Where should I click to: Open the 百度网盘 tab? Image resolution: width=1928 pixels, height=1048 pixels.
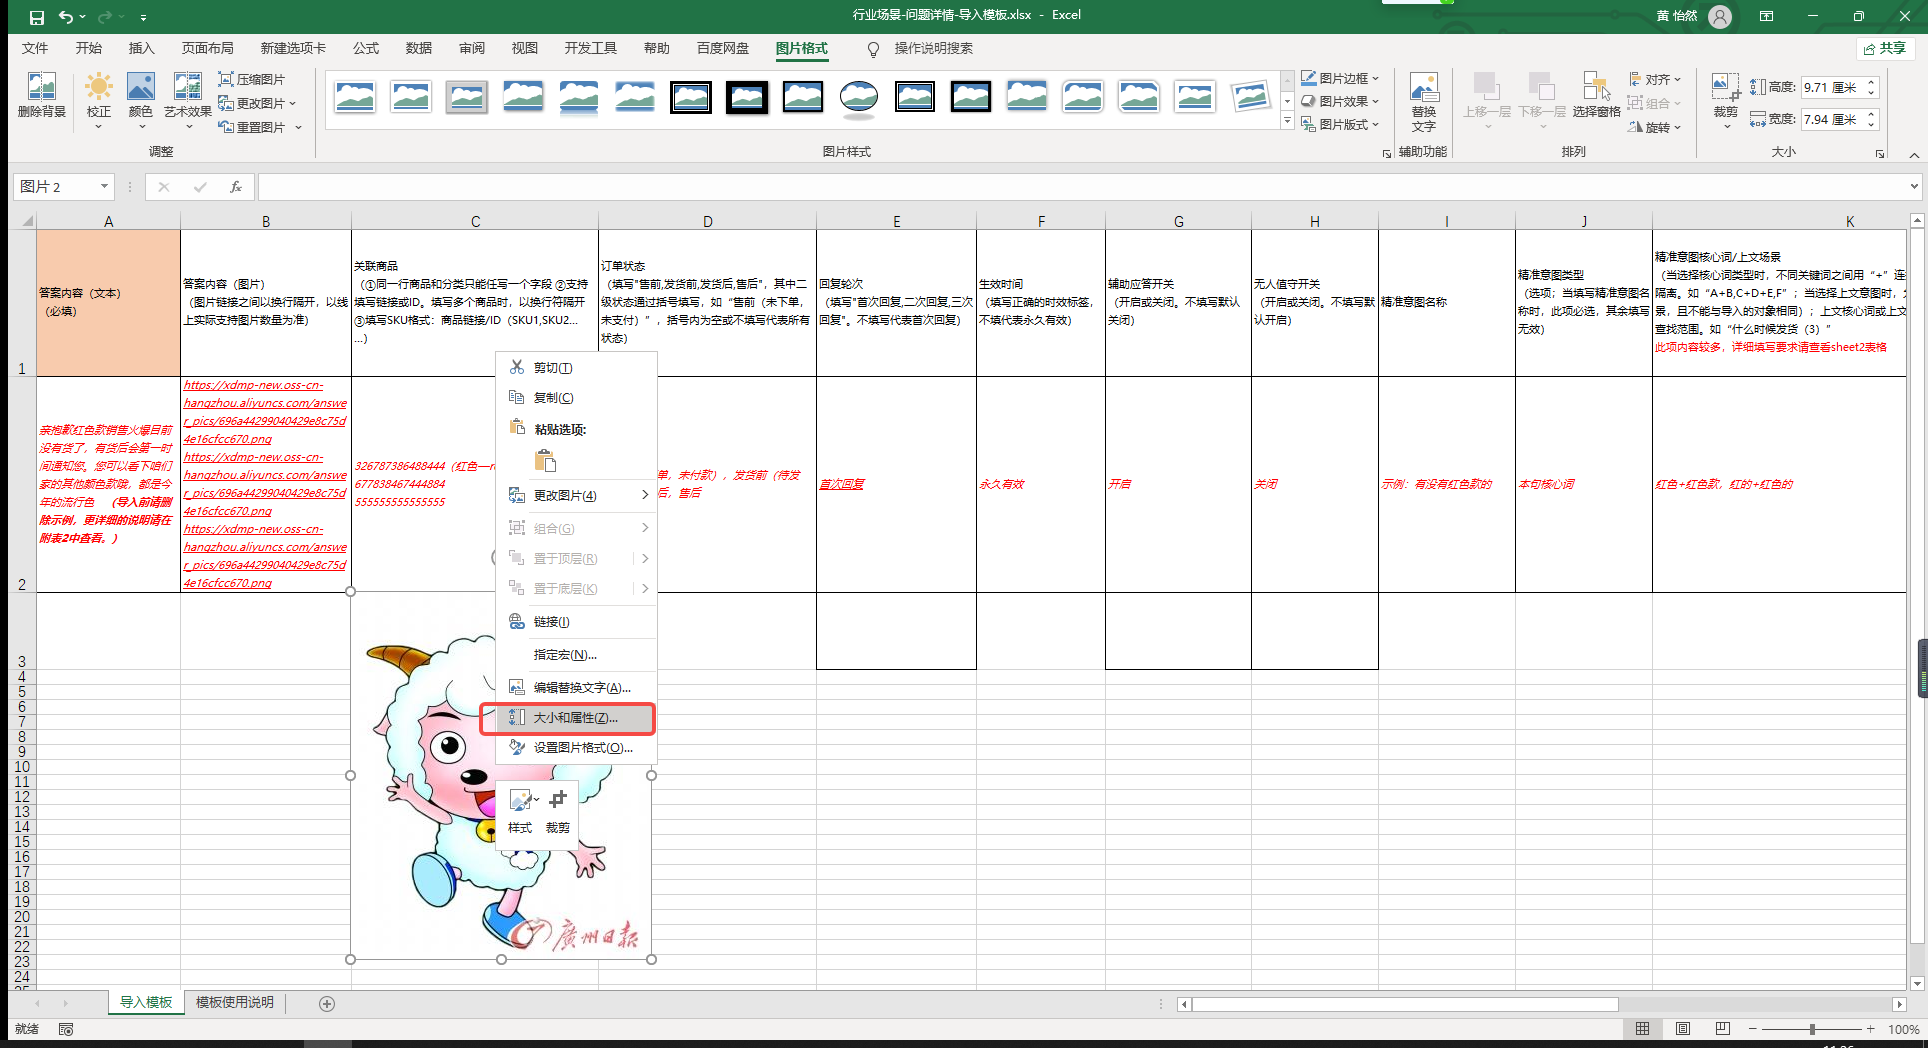[723, 48]
